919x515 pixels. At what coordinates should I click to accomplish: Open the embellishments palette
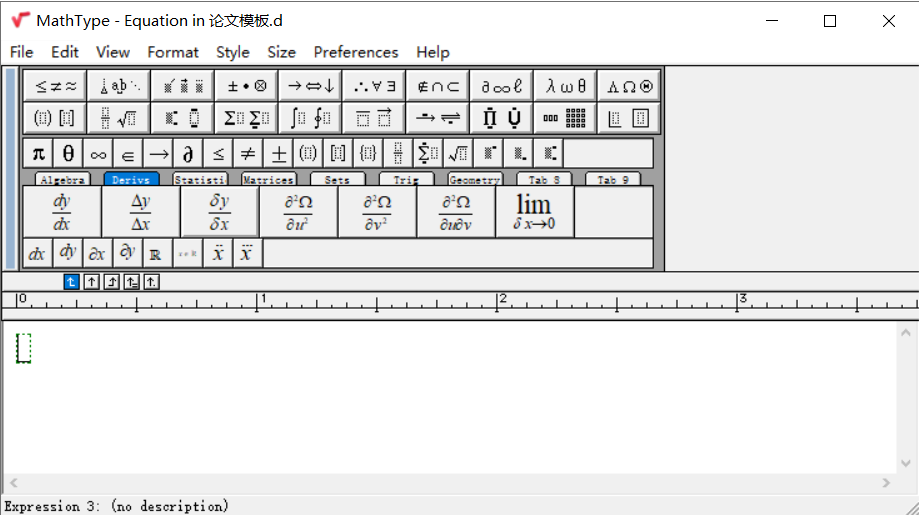coord(183,86)
